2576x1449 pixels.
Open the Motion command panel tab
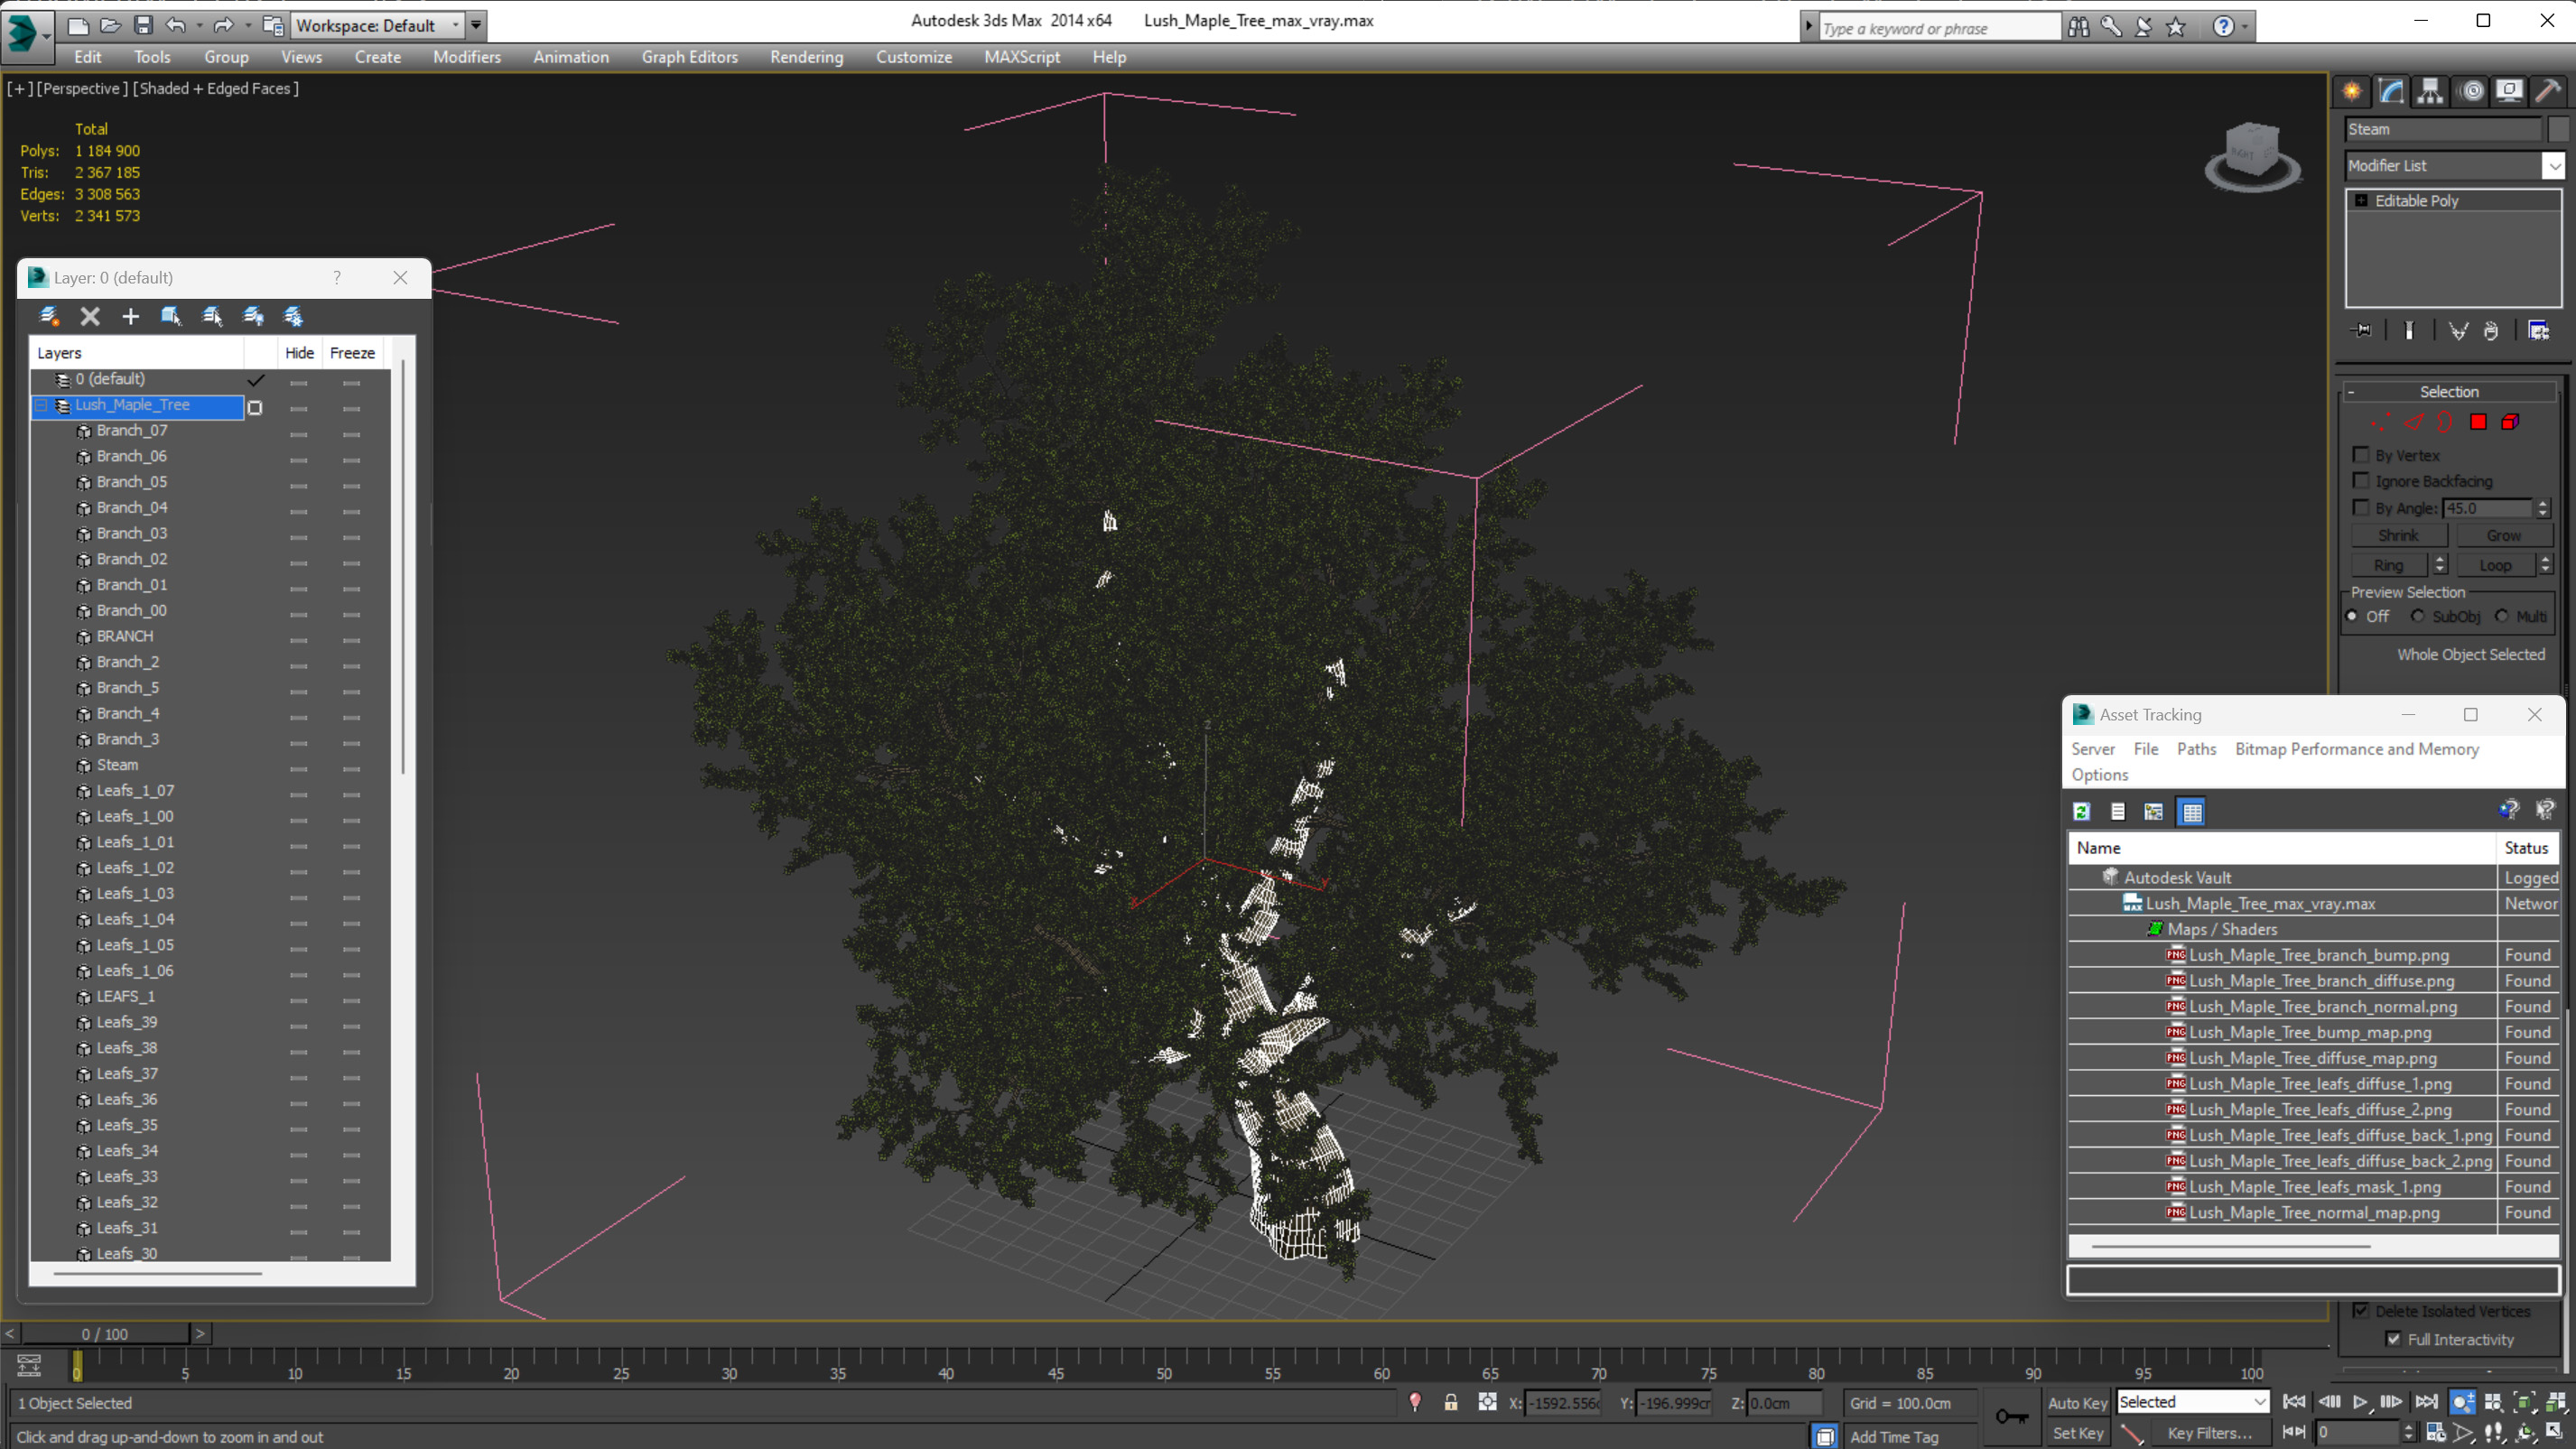point(2471,91)
